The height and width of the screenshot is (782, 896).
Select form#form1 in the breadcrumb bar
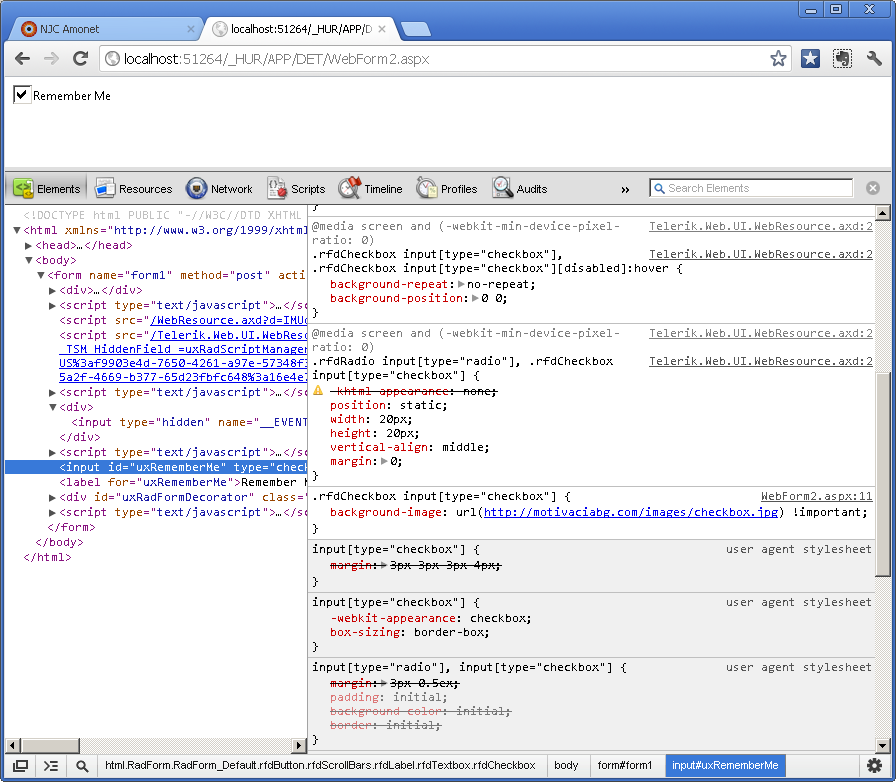[623, 766]
